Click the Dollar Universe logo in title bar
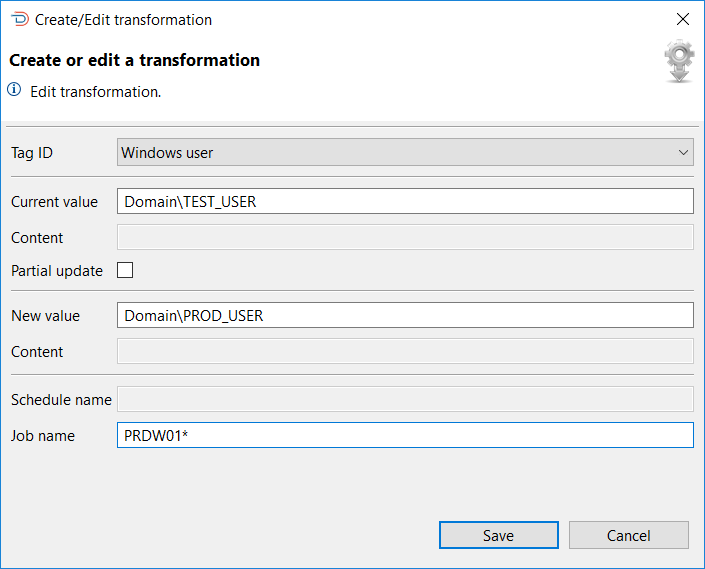Screen dimensions: 705x569 19,19
